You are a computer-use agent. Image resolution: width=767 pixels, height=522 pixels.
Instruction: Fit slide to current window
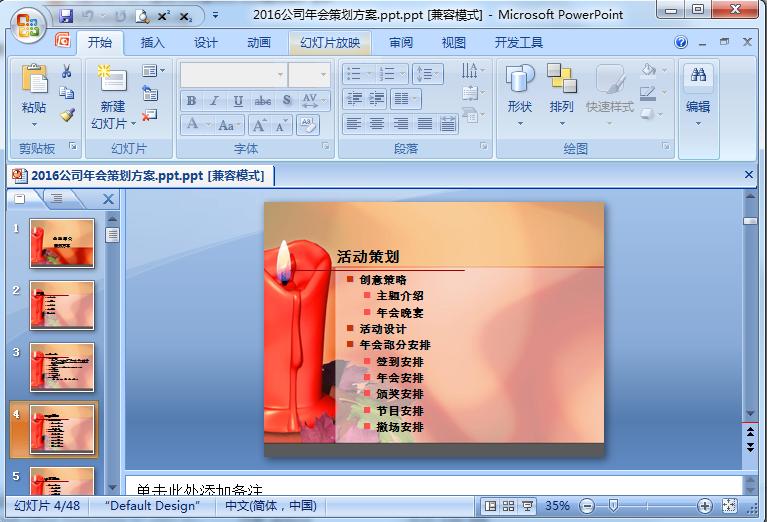(x=729, y=506)
